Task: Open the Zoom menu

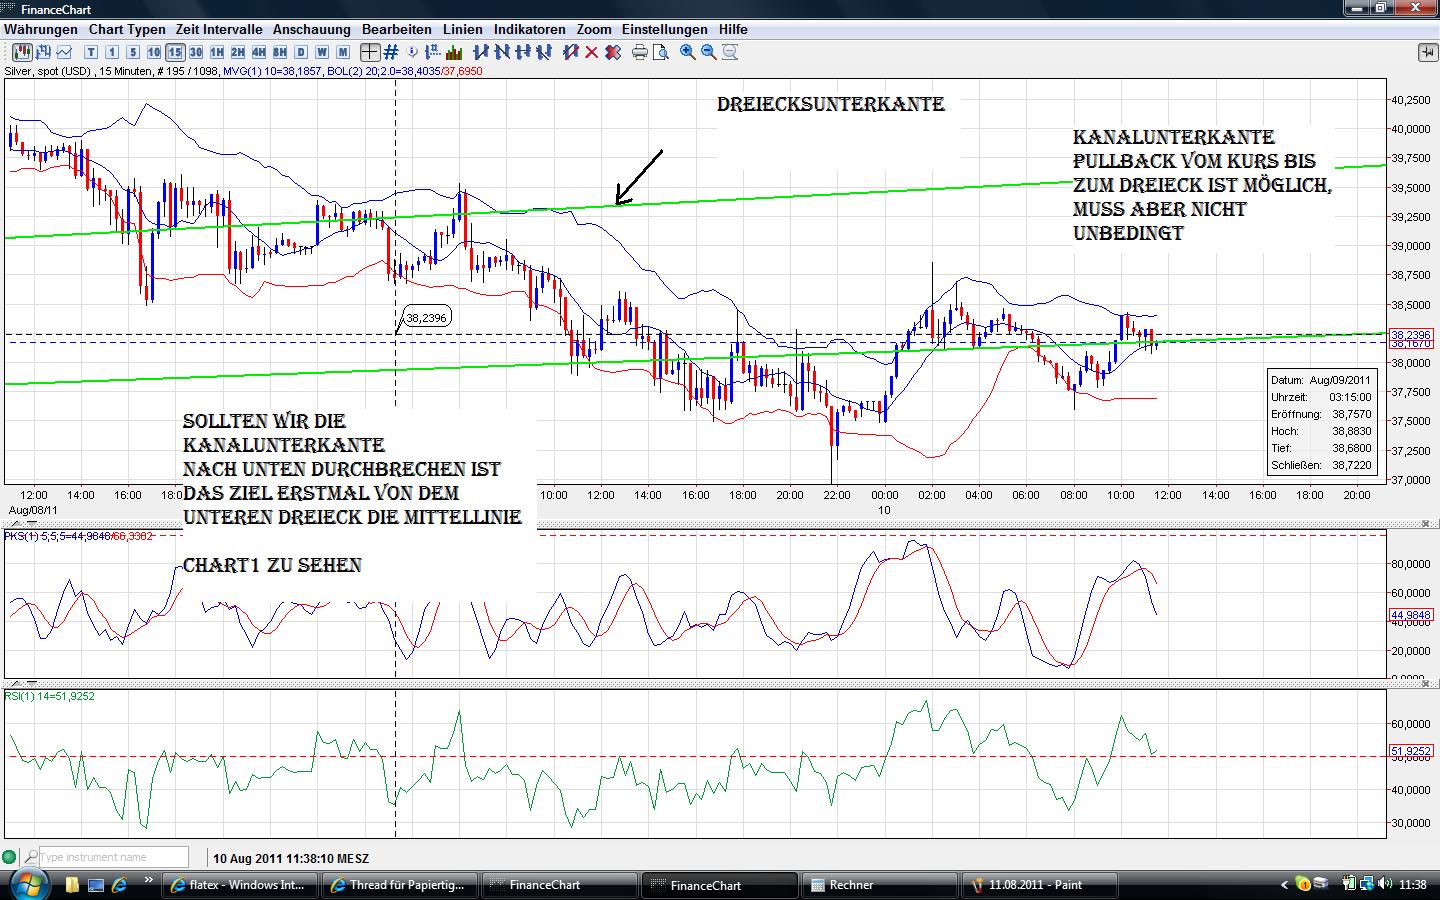Action: click(x=594, y=29)
